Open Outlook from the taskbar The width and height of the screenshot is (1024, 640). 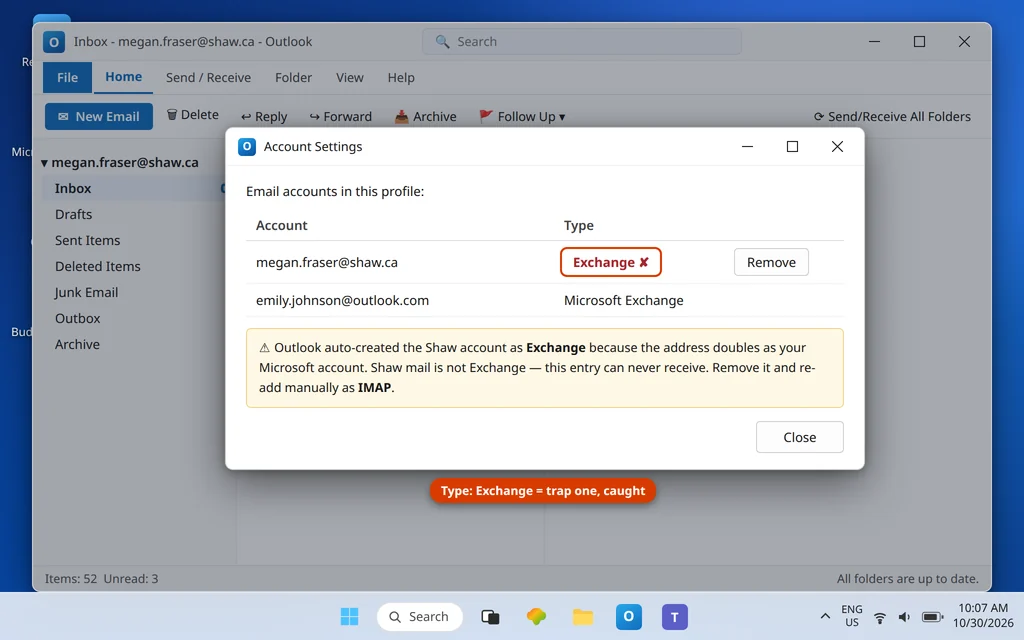628,616
